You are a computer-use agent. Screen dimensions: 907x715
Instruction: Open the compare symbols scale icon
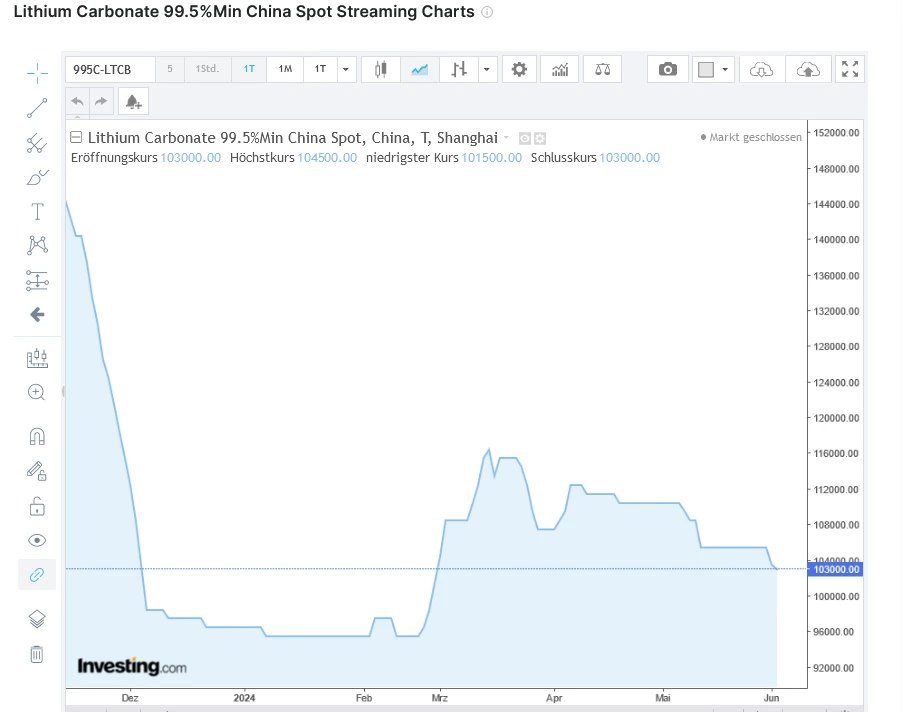[x=602, y=69]
